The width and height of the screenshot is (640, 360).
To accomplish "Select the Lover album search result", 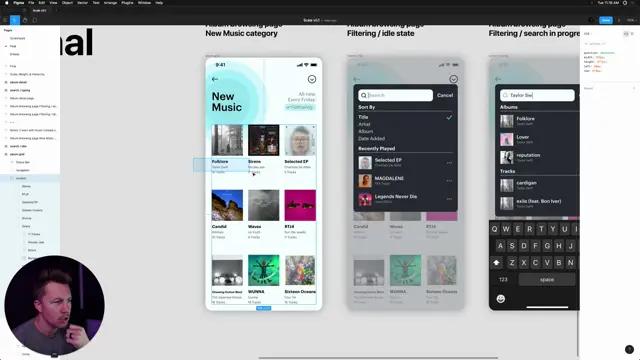I will [x=539, y=139].
